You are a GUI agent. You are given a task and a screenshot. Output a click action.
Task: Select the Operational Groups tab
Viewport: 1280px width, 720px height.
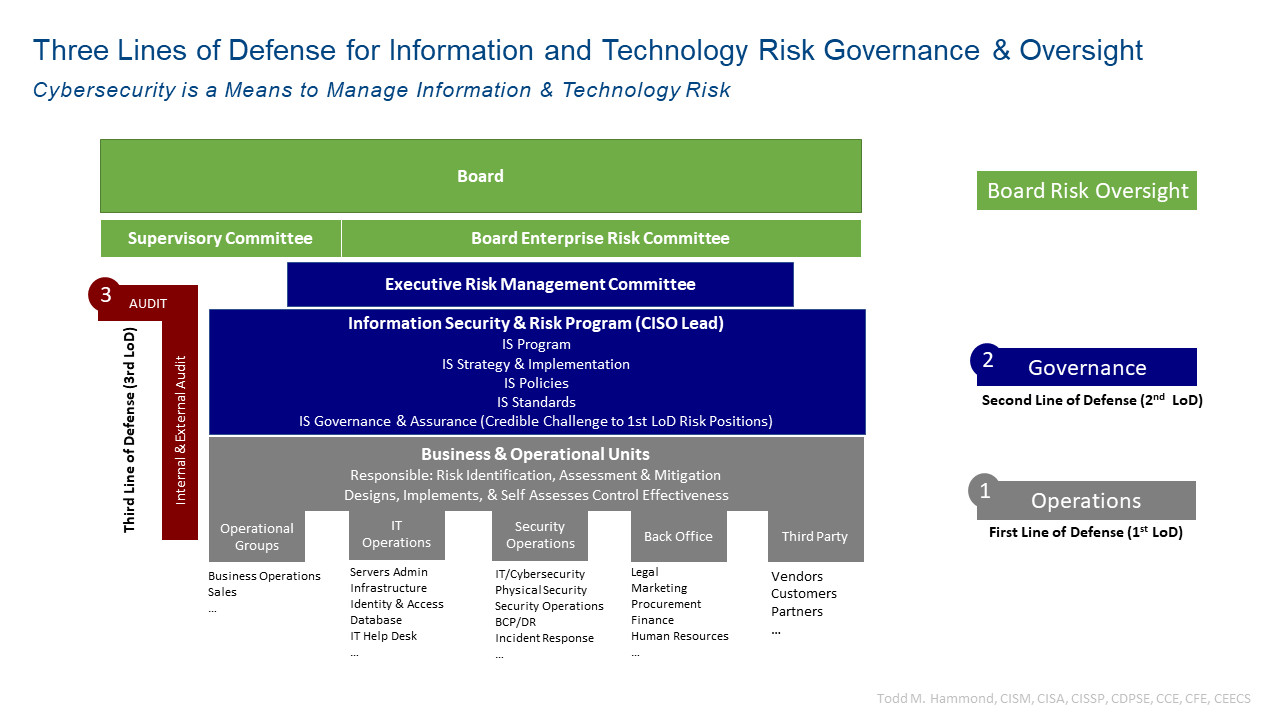tap(257, 537)
